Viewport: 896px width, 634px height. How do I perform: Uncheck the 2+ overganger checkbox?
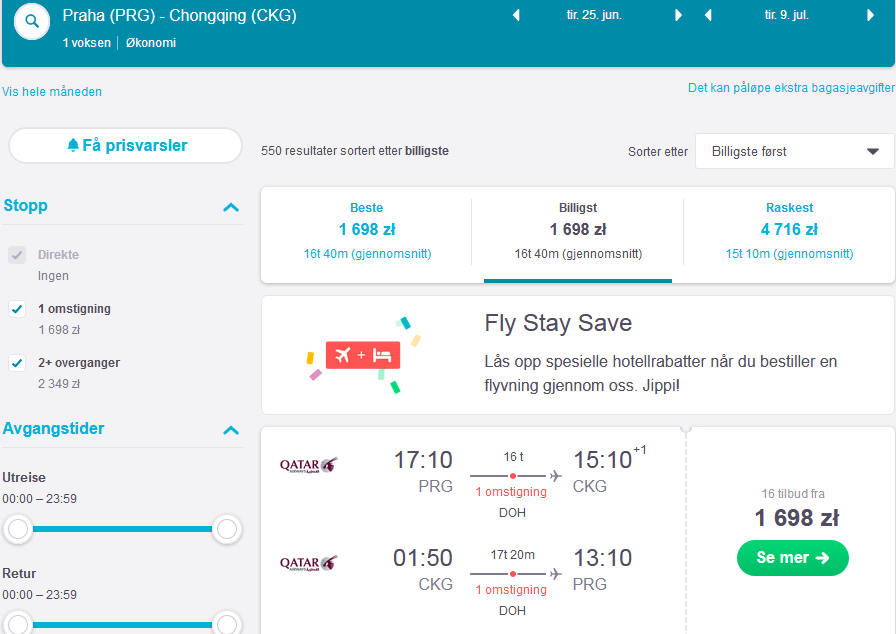[17, 363]
